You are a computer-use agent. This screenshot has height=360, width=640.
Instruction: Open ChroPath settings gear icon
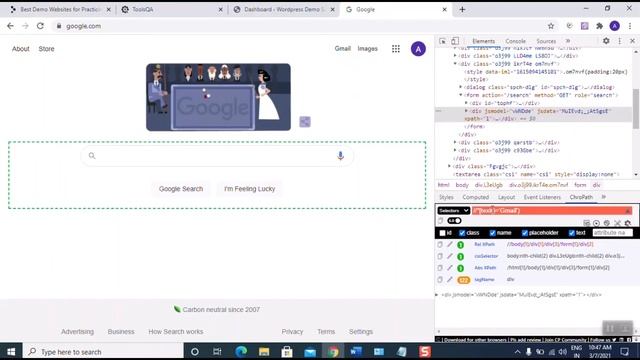628,223
